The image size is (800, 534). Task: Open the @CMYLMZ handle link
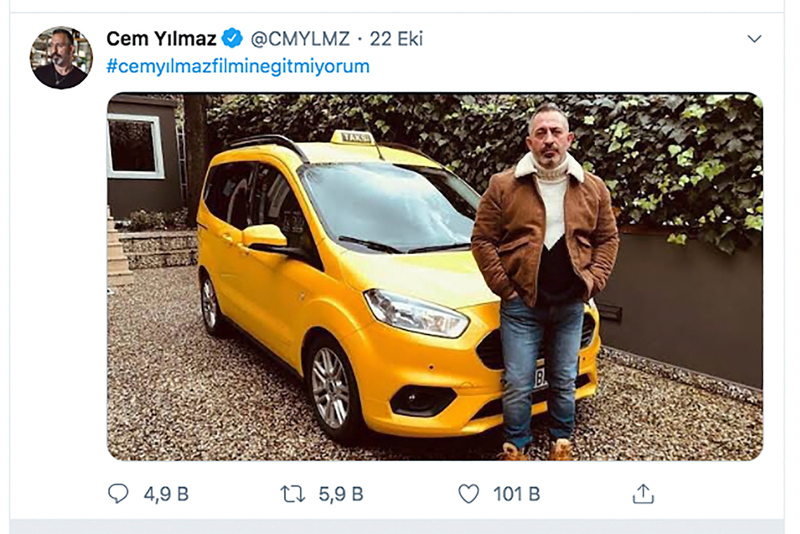(300, 39)
